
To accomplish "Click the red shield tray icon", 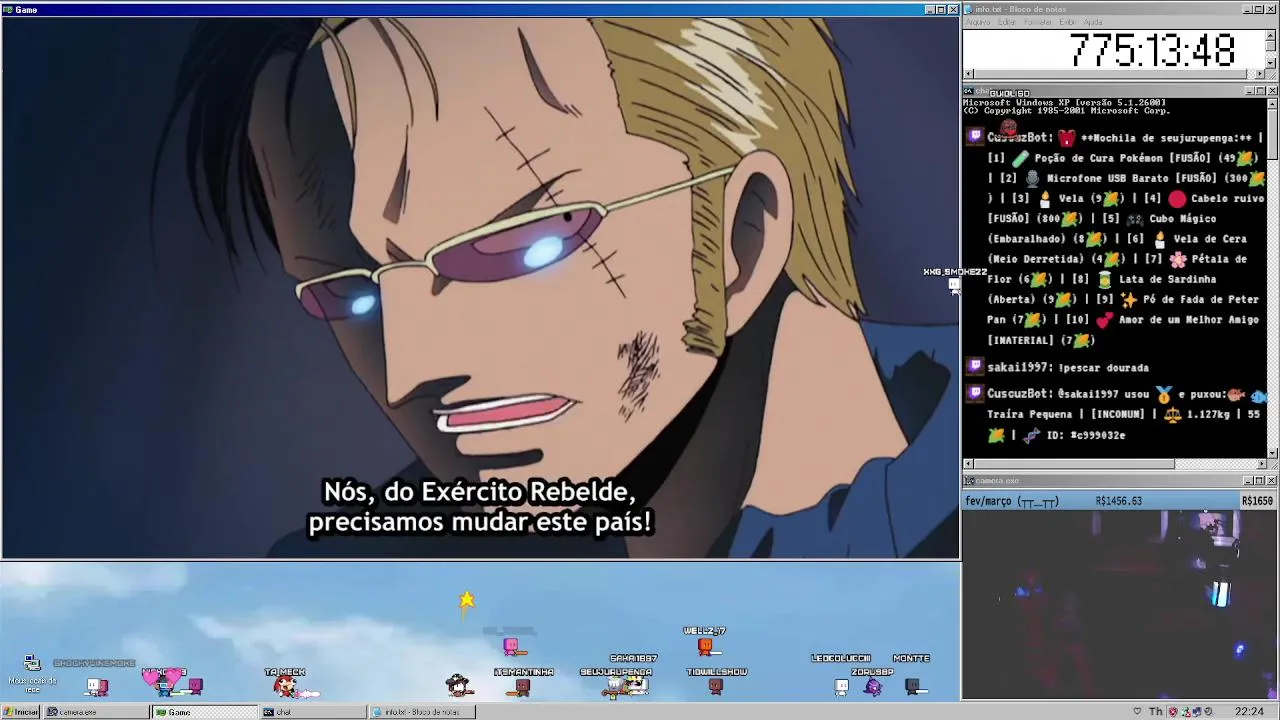I will (x=1173, y=712).
